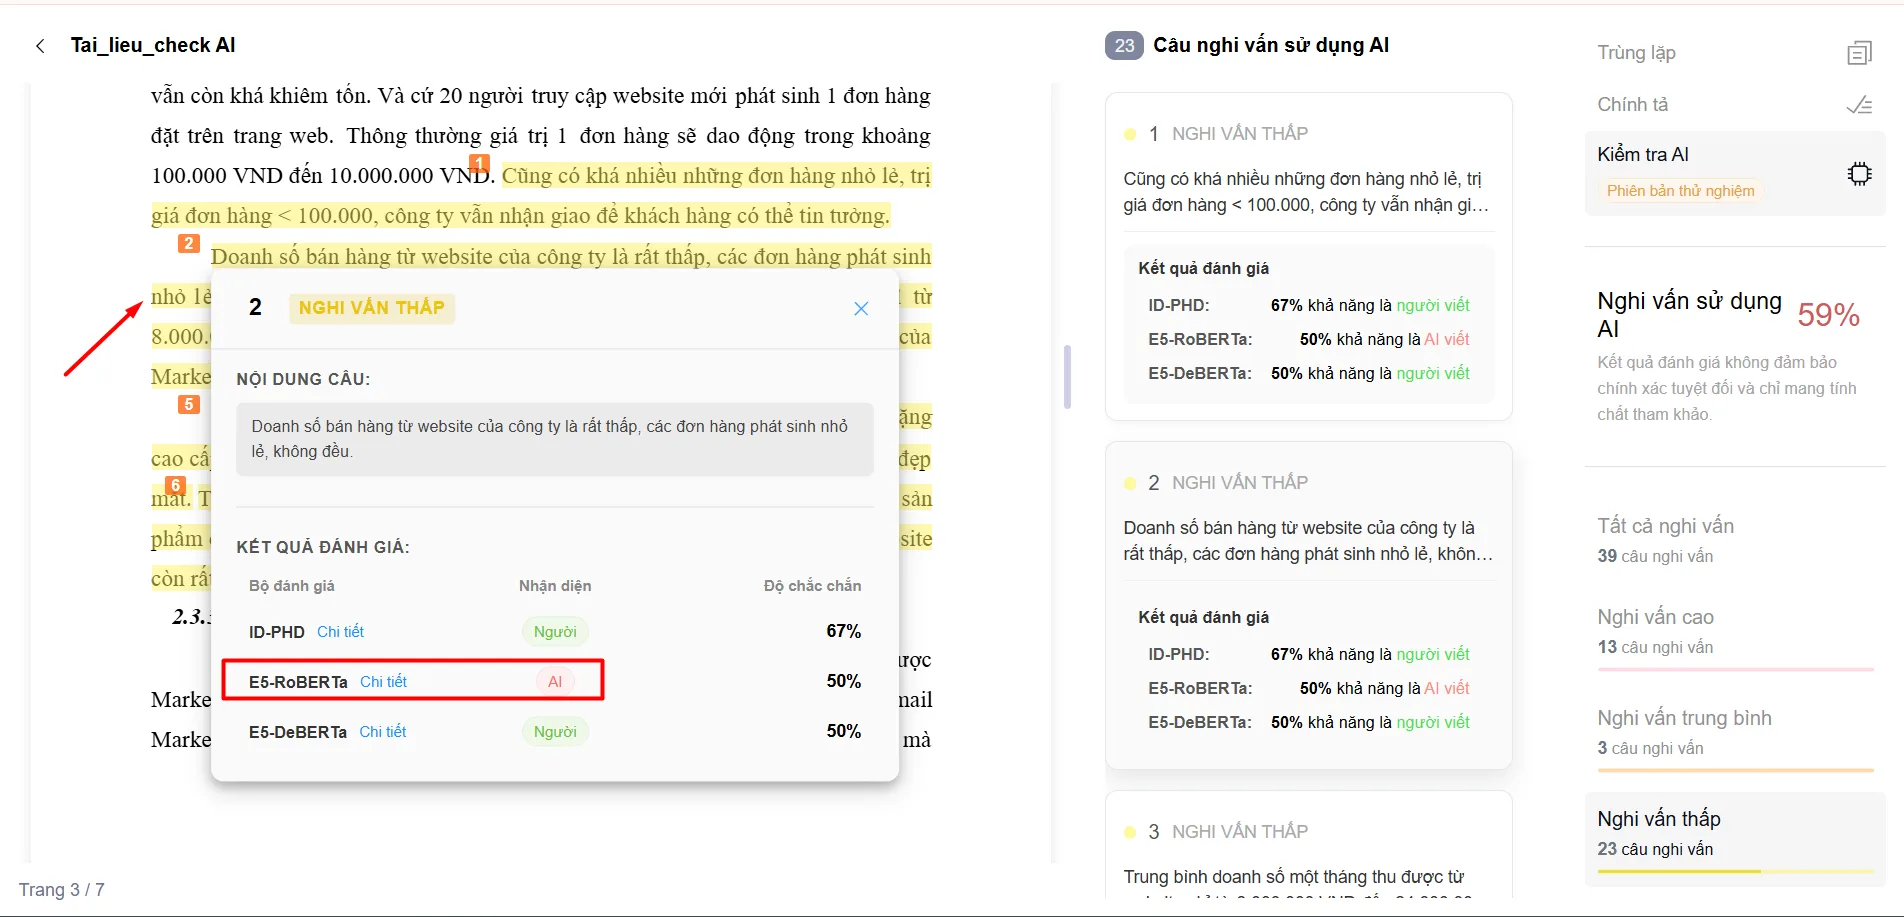Select orange sentence marker 5 in document
This screenshot has height=917, width=1904.
[189, 404]
